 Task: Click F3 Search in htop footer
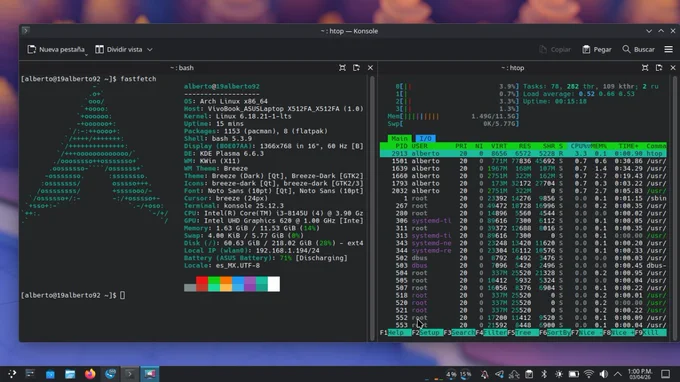(x=459, y=333)
